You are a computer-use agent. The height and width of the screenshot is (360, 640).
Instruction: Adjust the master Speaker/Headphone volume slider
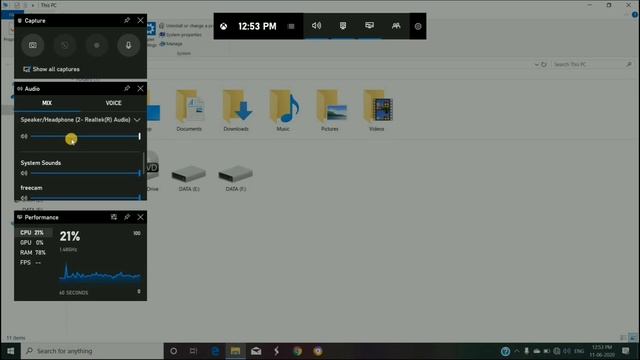(x=86, y=136)
